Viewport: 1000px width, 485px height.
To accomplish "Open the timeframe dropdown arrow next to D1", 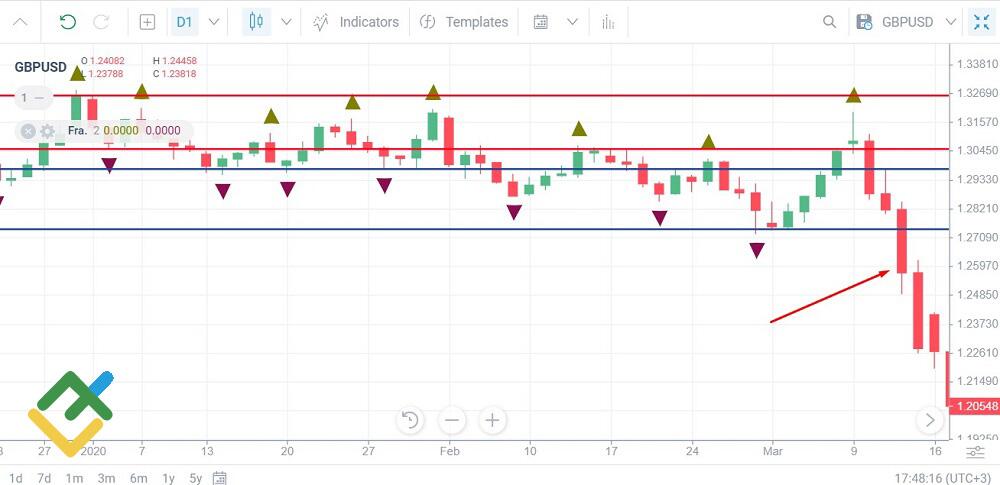I will click(x=214, y=22).
